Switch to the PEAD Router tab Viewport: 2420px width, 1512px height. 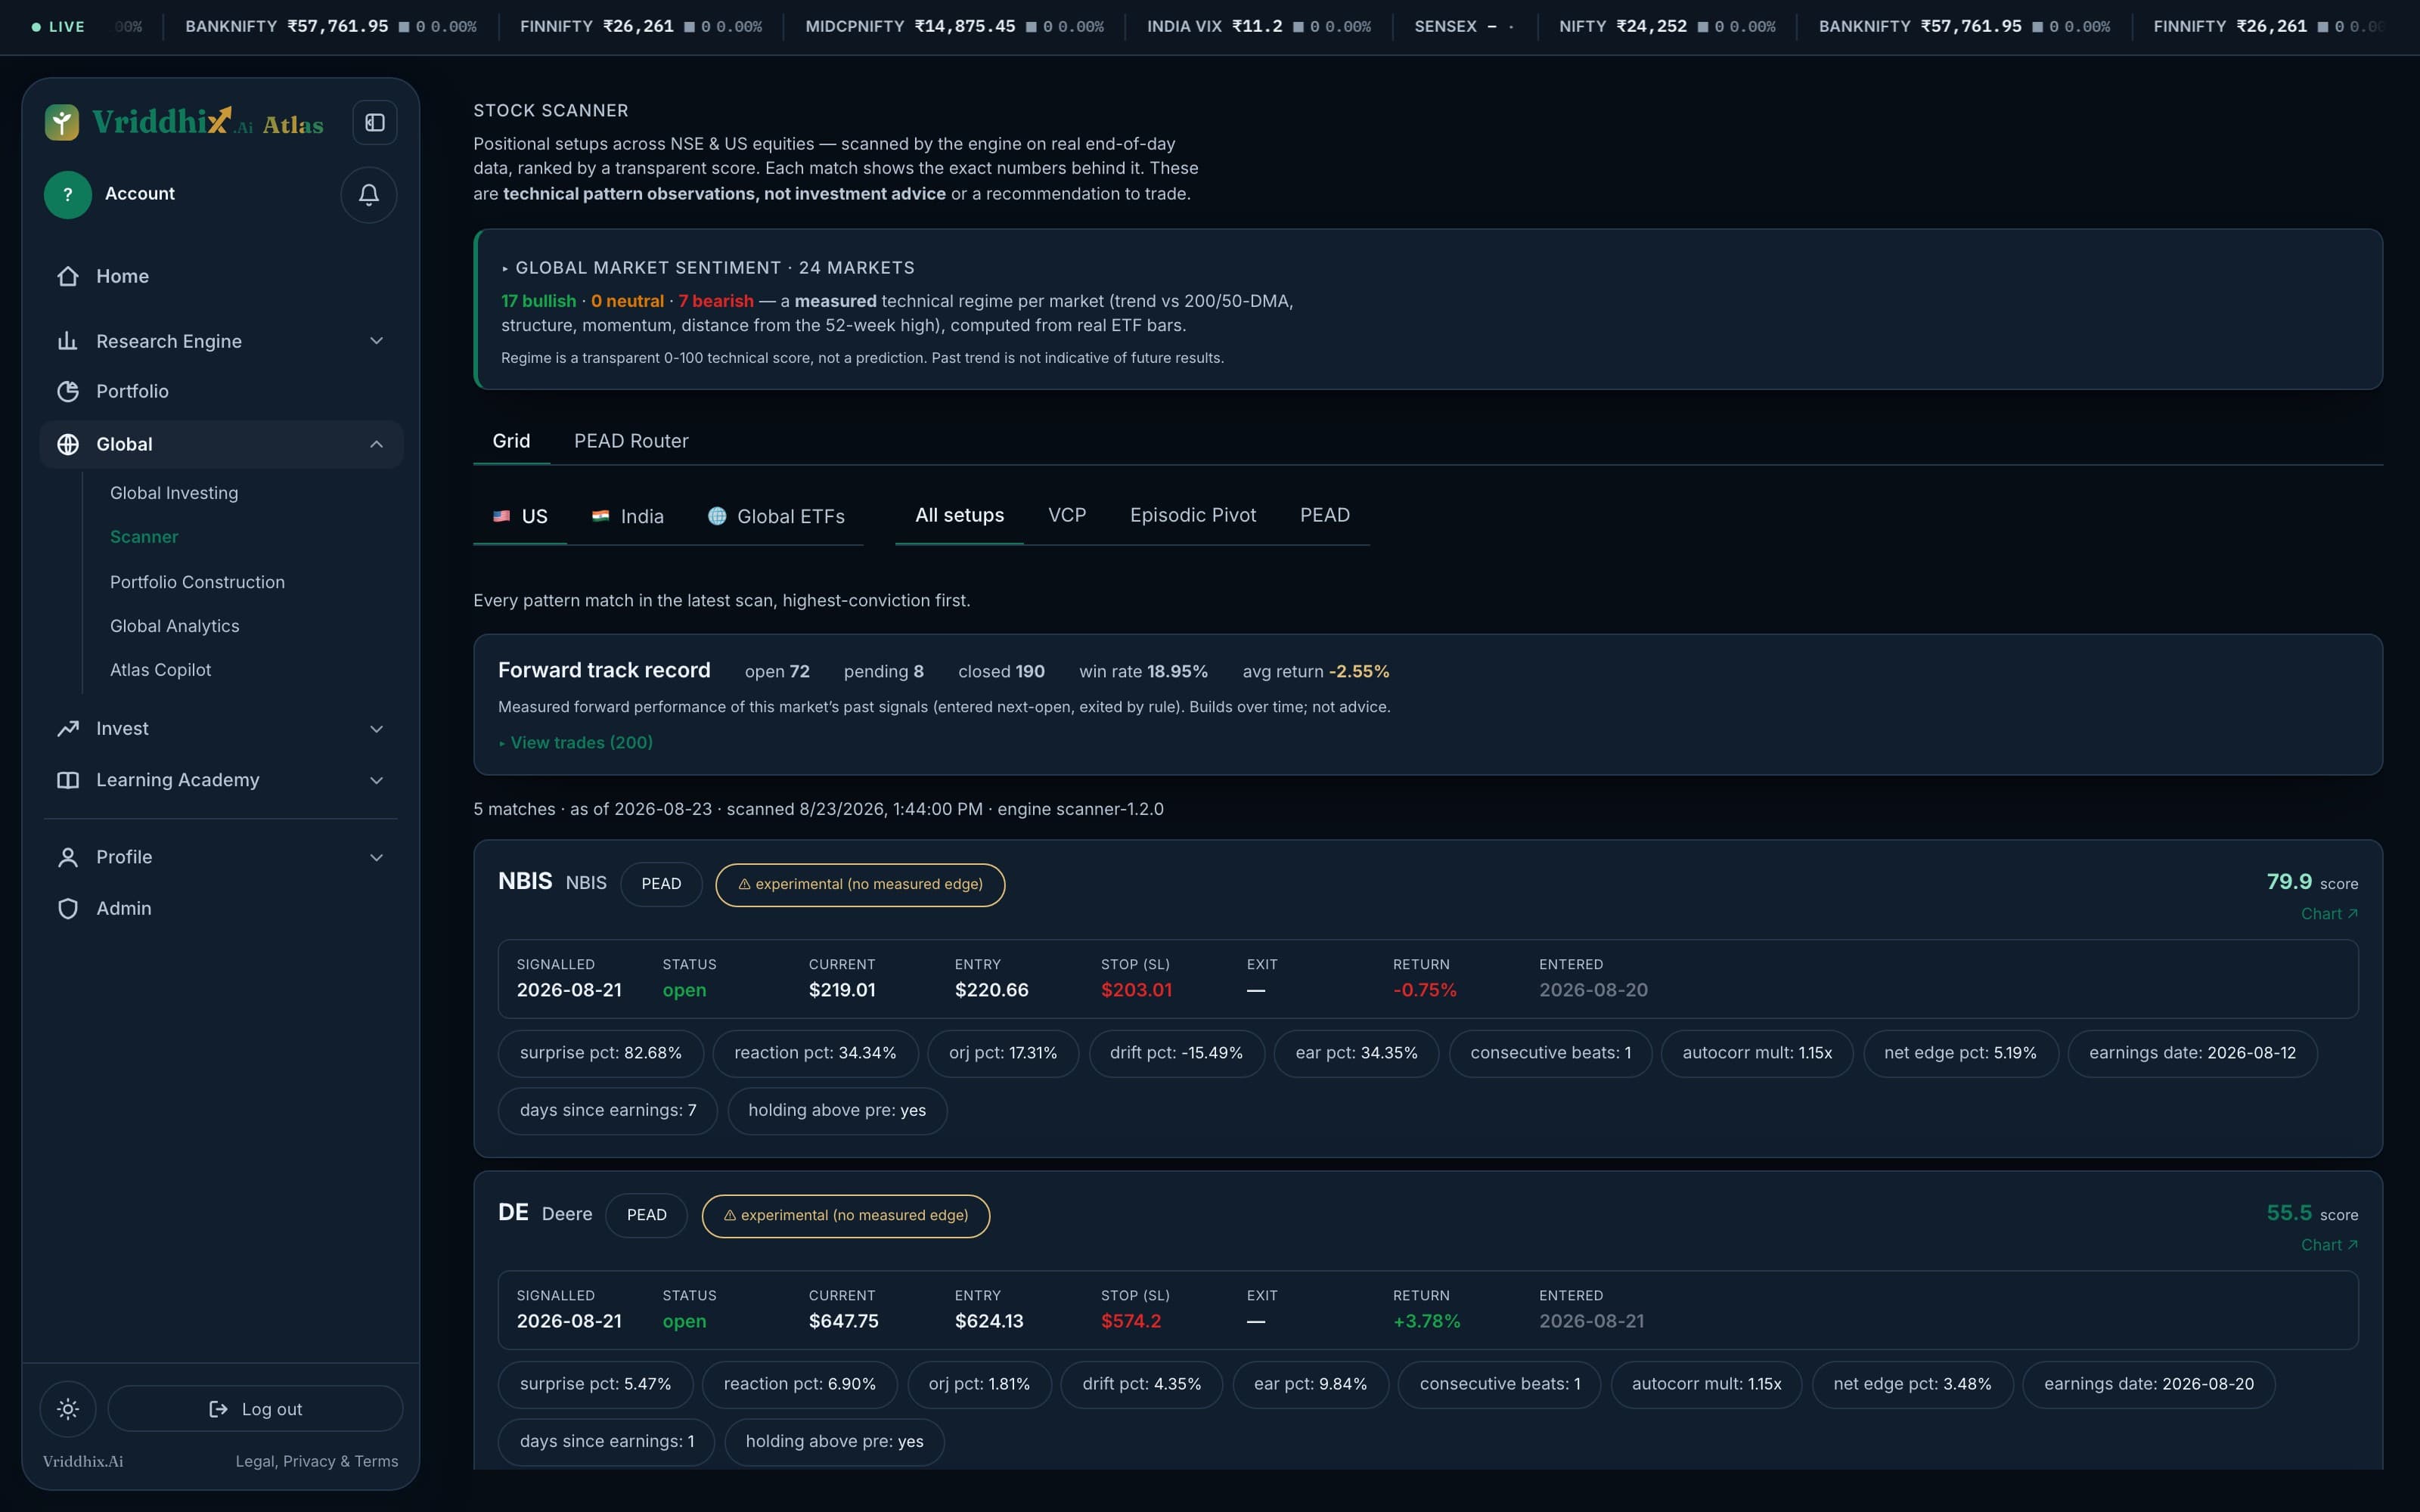[x=631, y=441]
